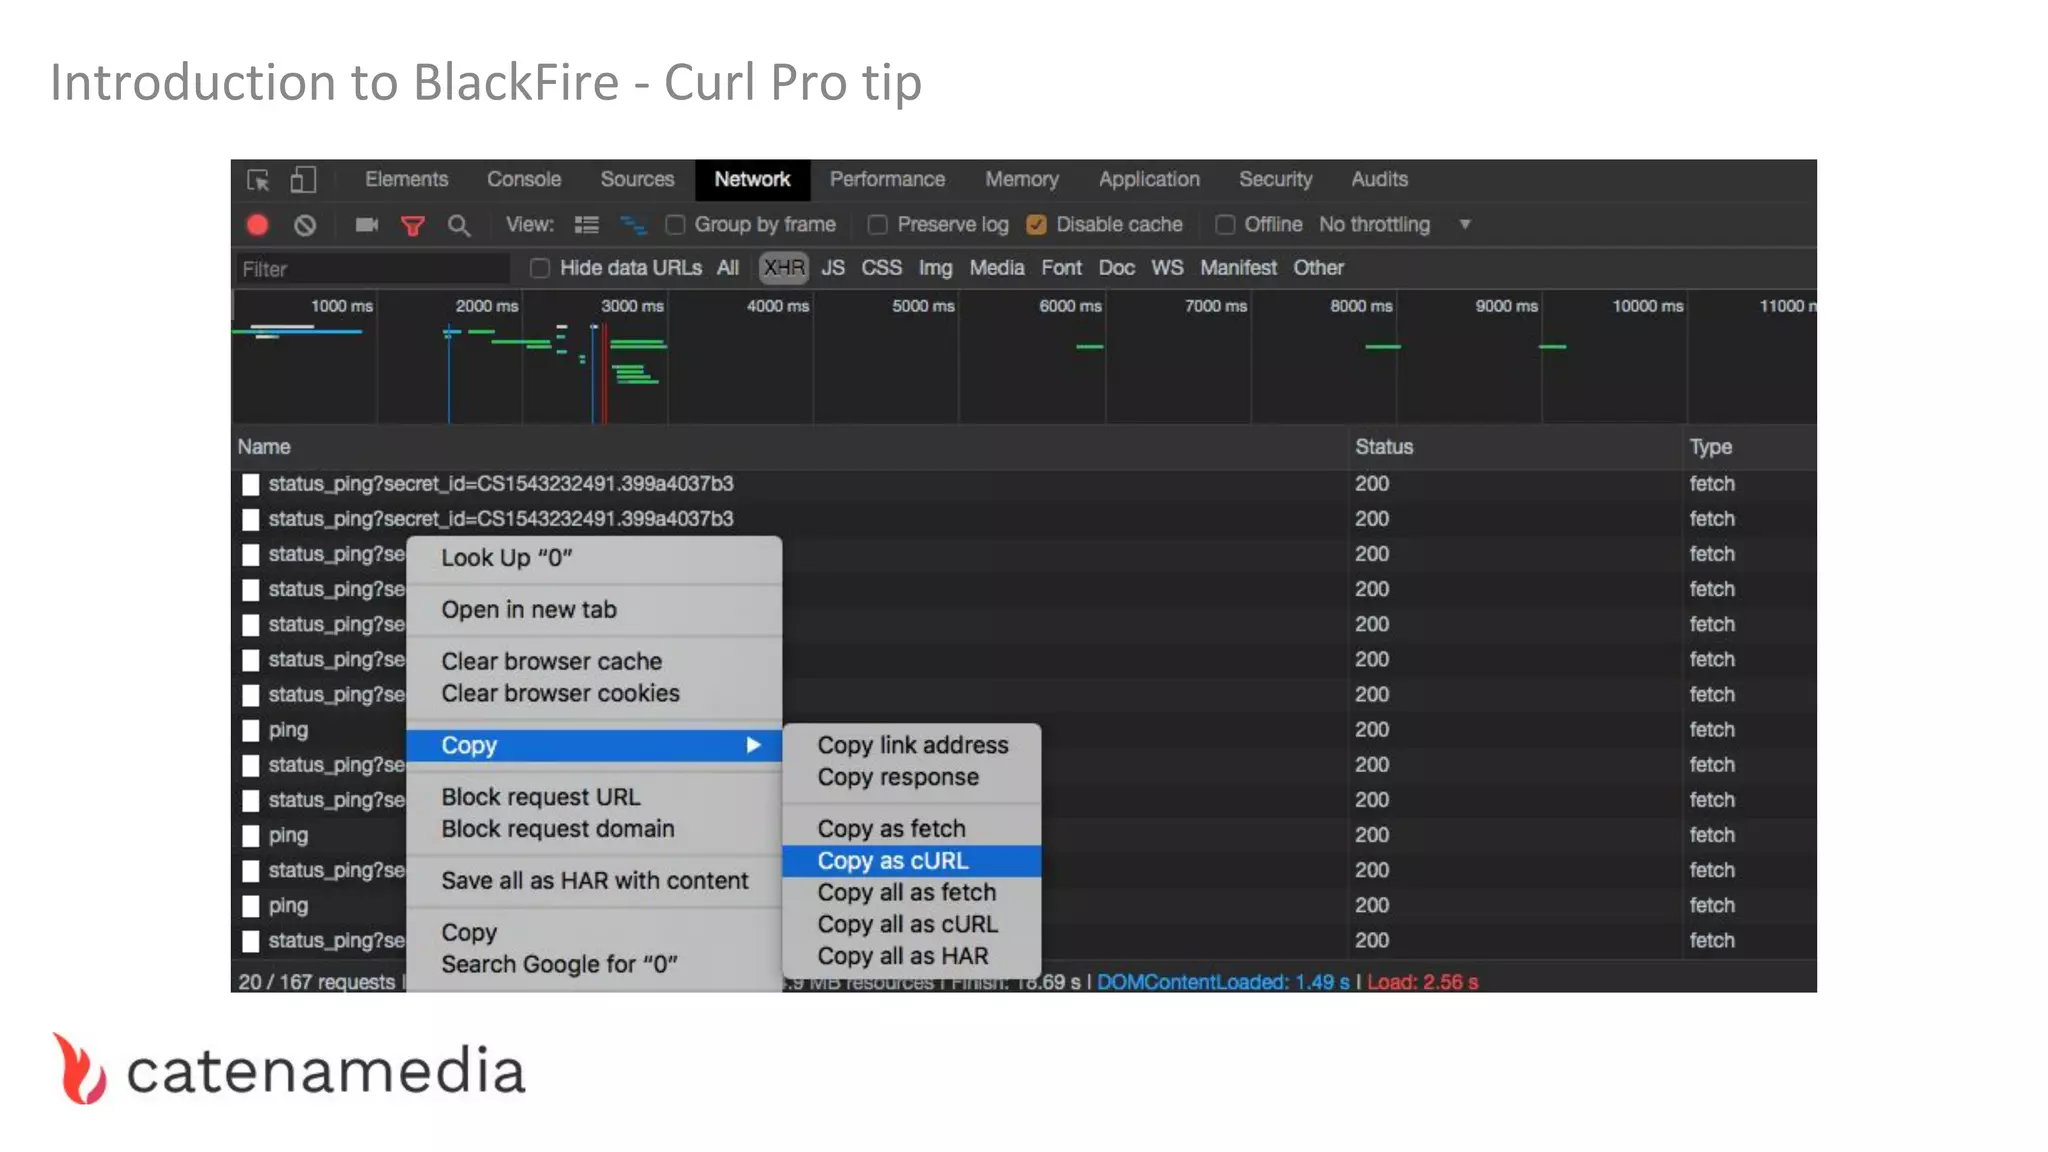Screen dimensions: 2048x1152
Task: Select Clear browser cache
Action: click(594, 662)
